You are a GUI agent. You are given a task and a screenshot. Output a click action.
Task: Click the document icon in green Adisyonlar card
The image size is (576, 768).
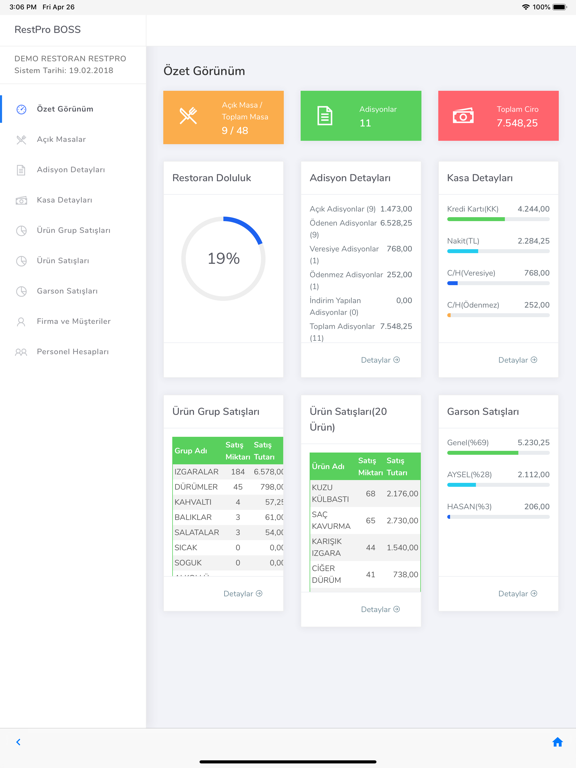[325, 116]
